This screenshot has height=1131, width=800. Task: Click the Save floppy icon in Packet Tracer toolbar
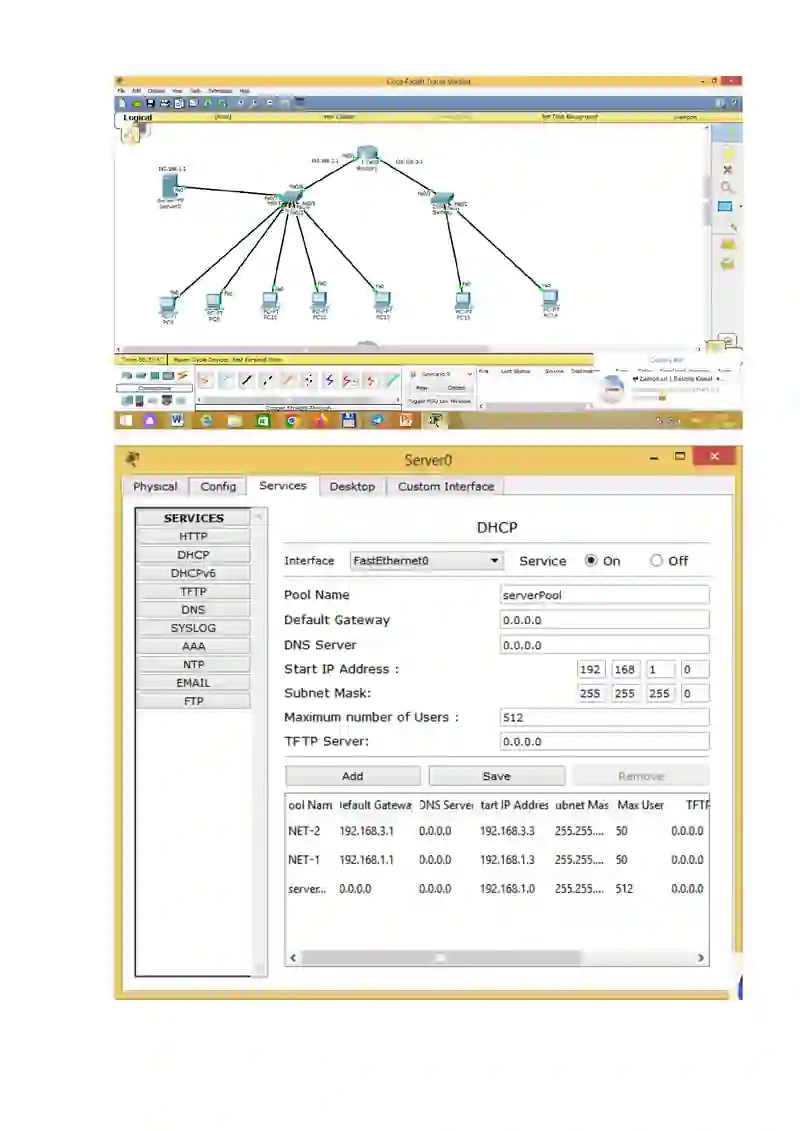[150, 103]
